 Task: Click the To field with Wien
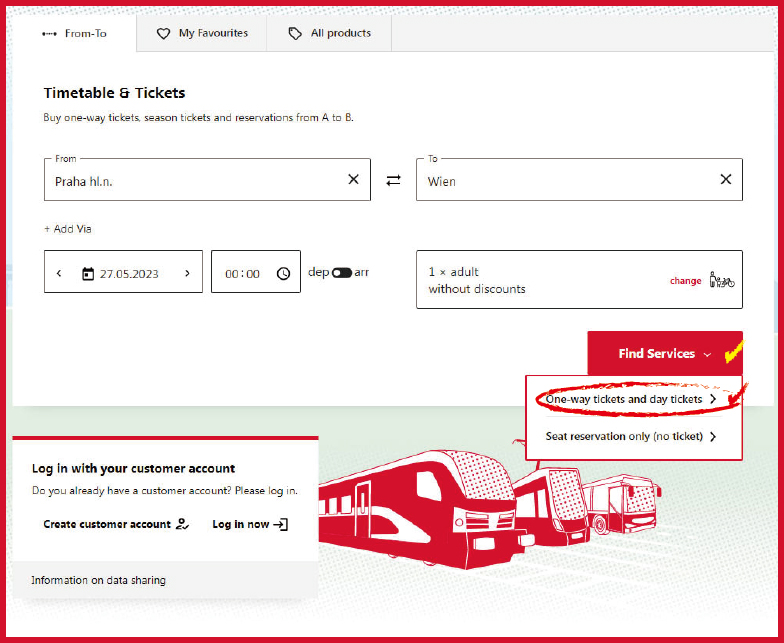tap(579, 180)
